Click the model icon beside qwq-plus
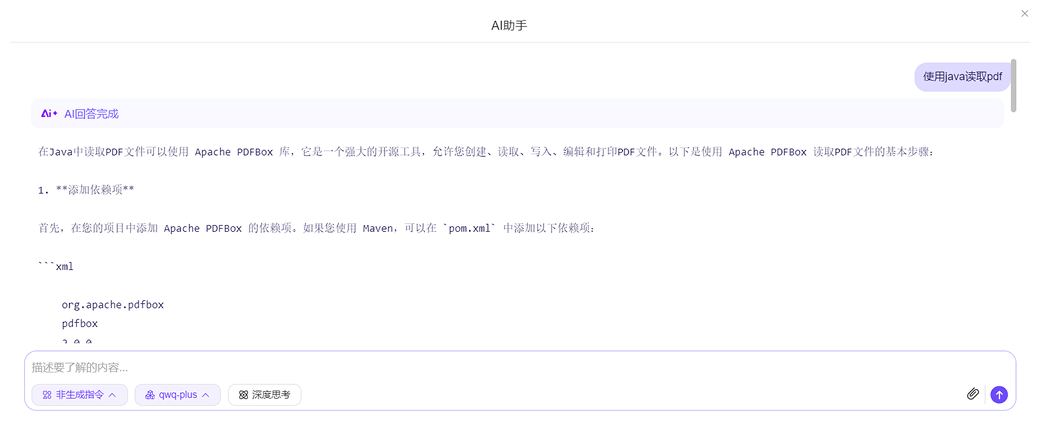This screenshot has width=1040, height=432. point(150,395)
